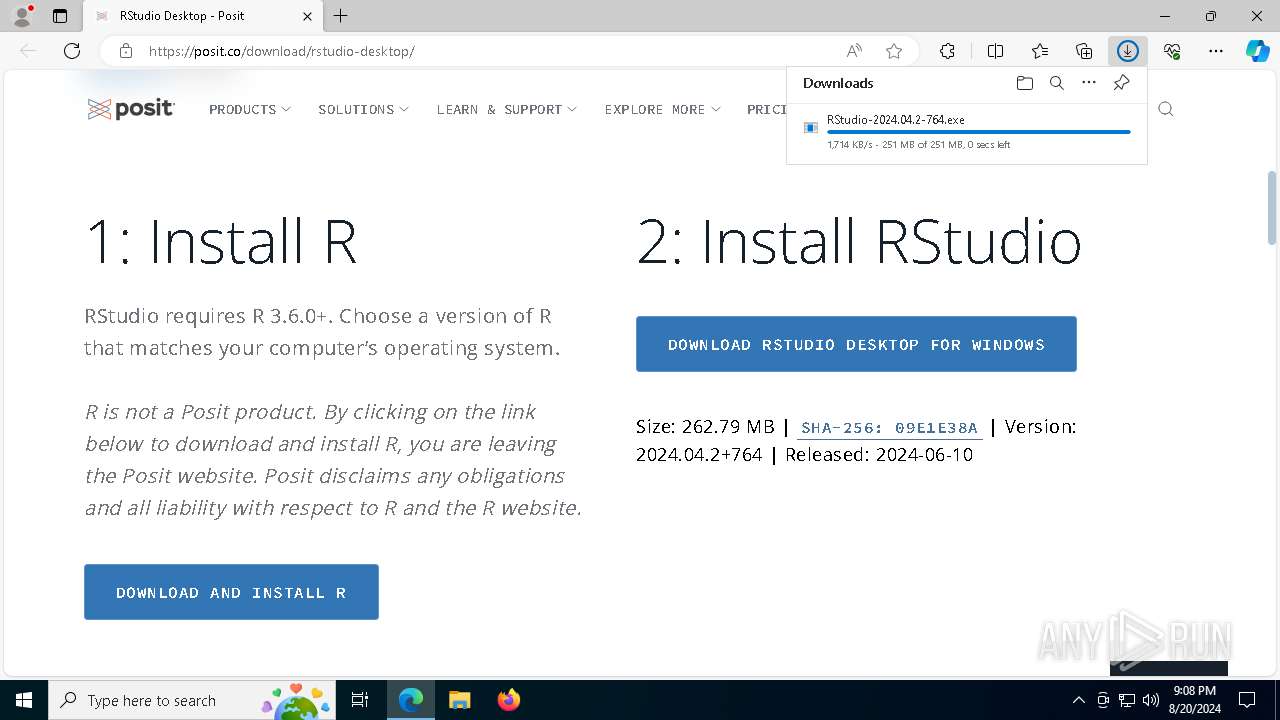This screenshot has height=720, width=1280.
Task: Open more options in Downloads panel
Action: [x=1089, y=83]
